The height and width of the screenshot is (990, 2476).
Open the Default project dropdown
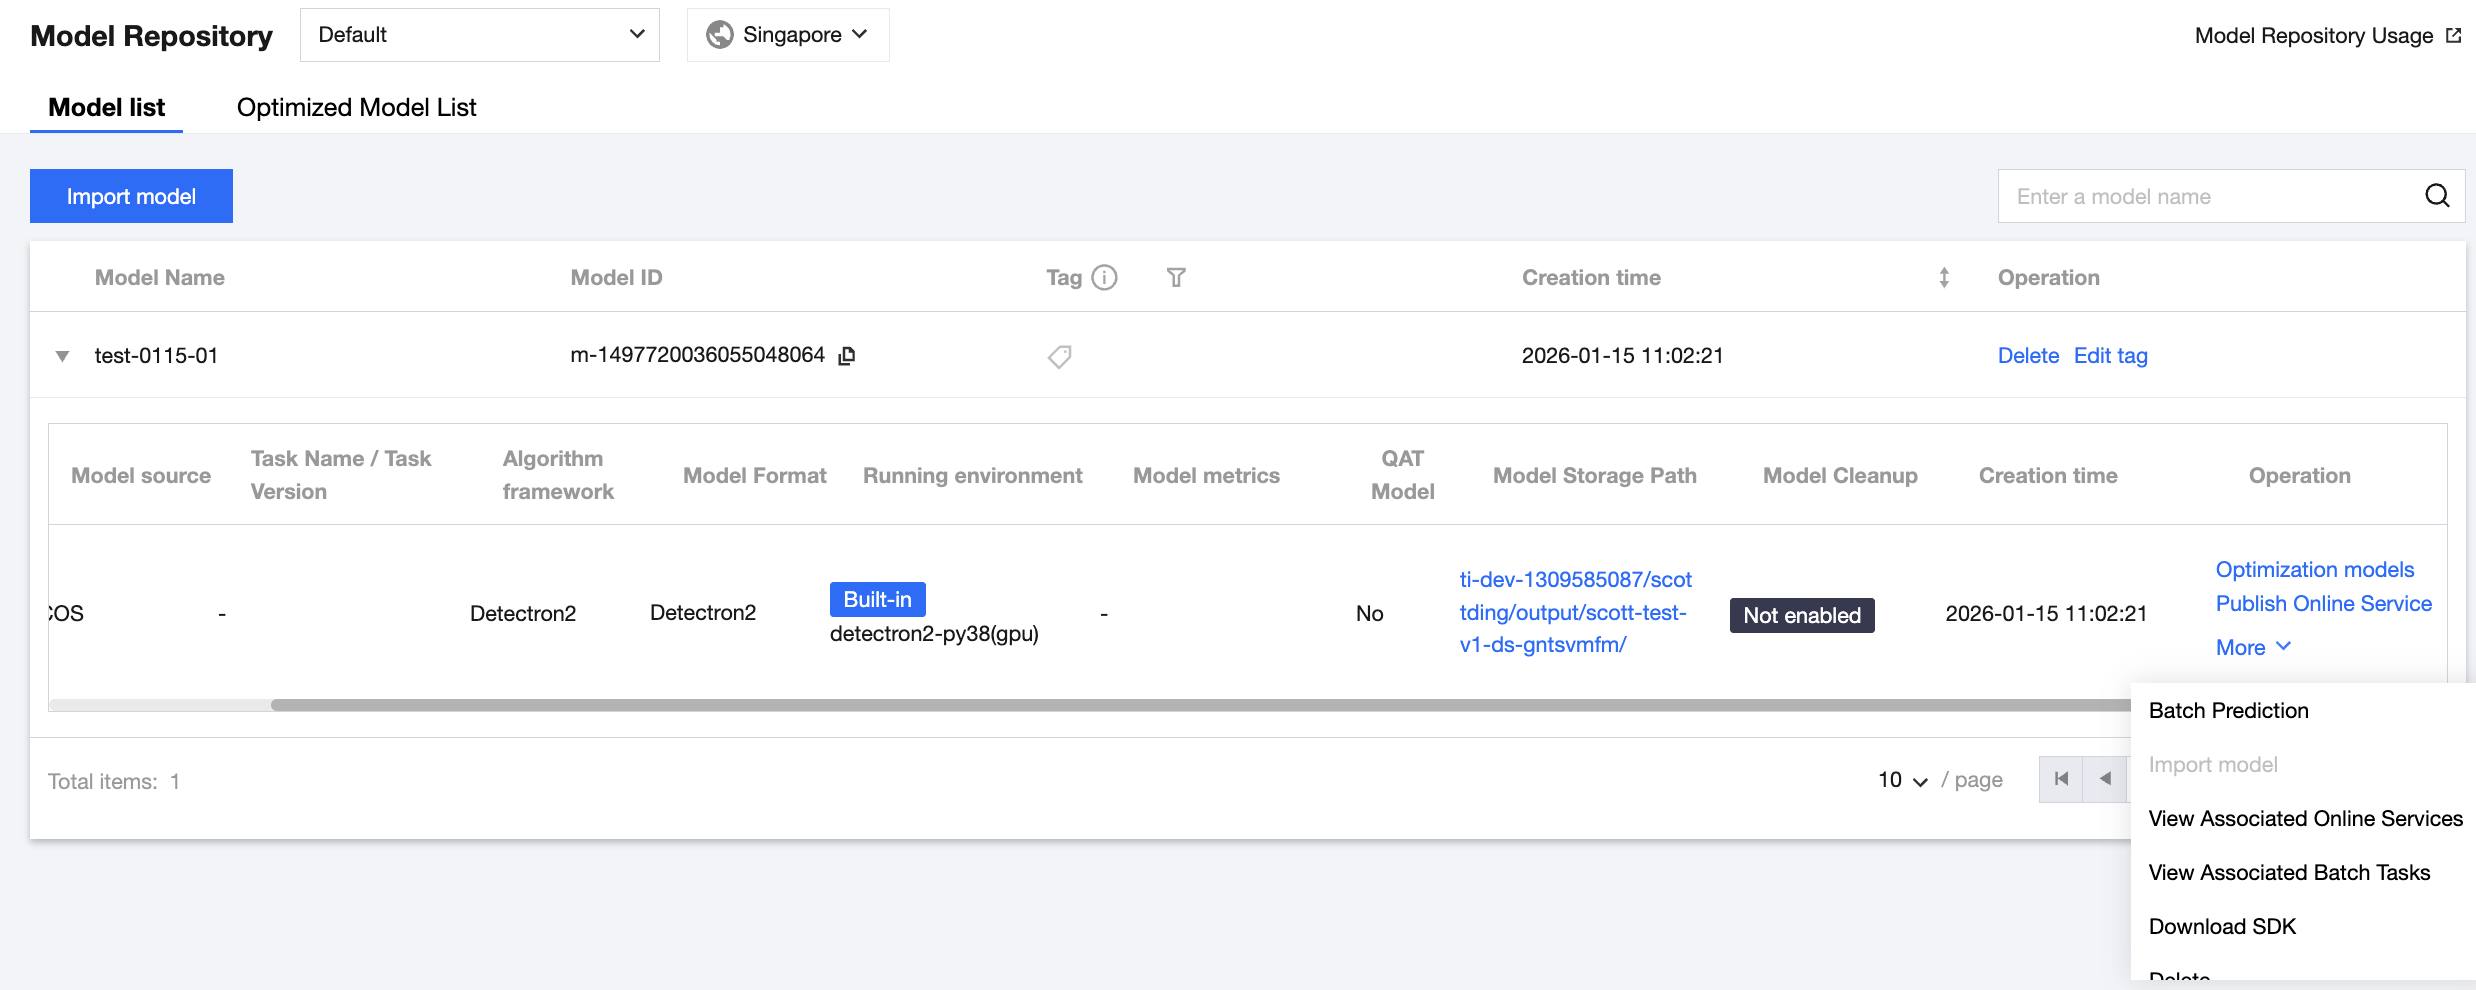pyautogui.click(x=480, y=35)
